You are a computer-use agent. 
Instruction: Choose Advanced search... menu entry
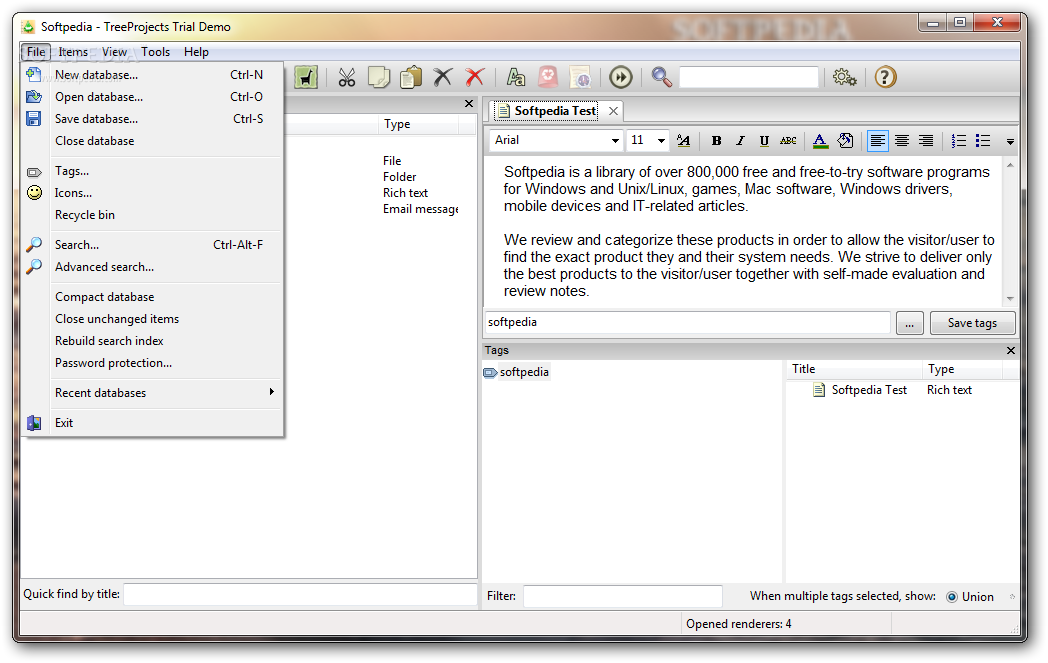[x=153, y=267]
